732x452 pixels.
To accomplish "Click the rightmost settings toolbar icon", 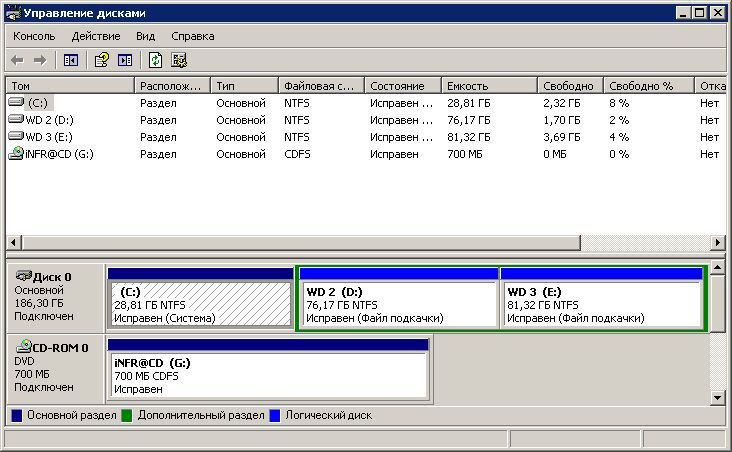I will coord(179,60).
